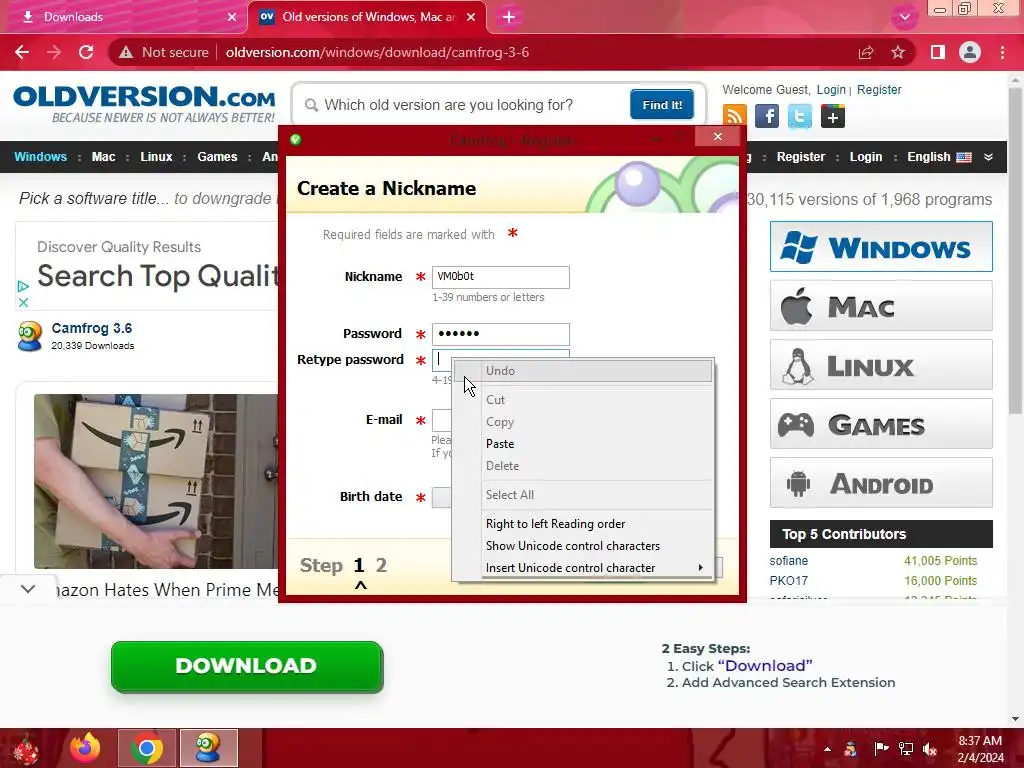
Task: Click the Camfrog 3.6 program icon
Action: (30, 336)
